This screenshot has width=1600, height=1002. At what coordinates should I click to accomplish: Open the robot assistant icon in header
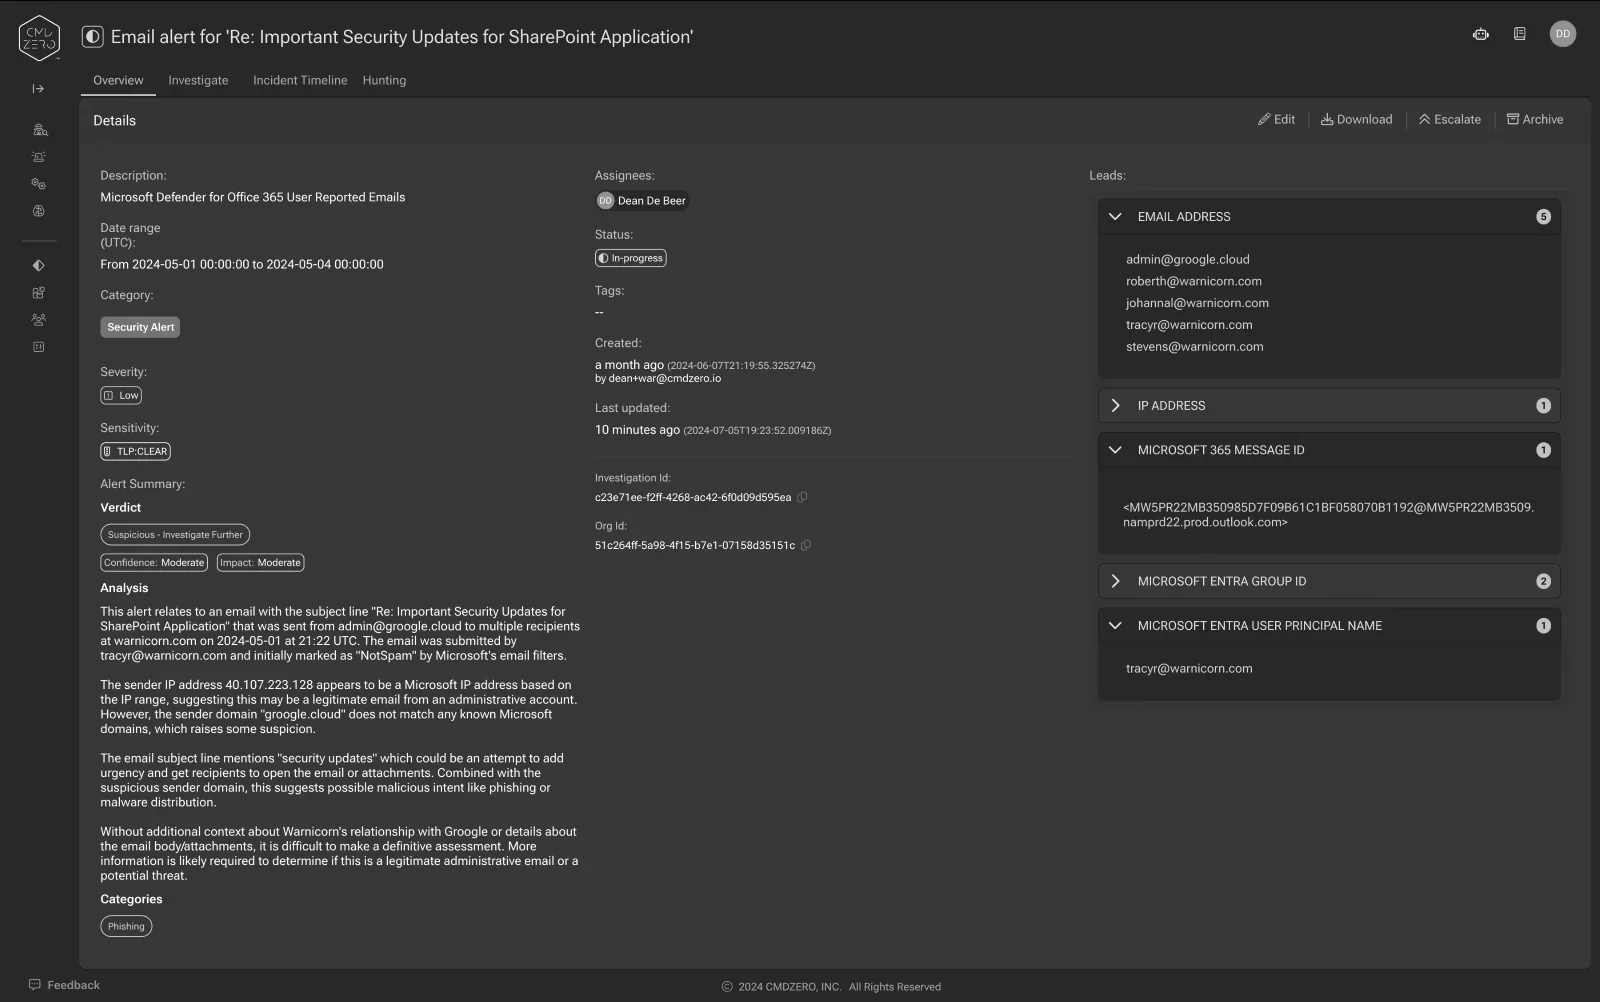pyautogui.click(x=1481, y=34)
